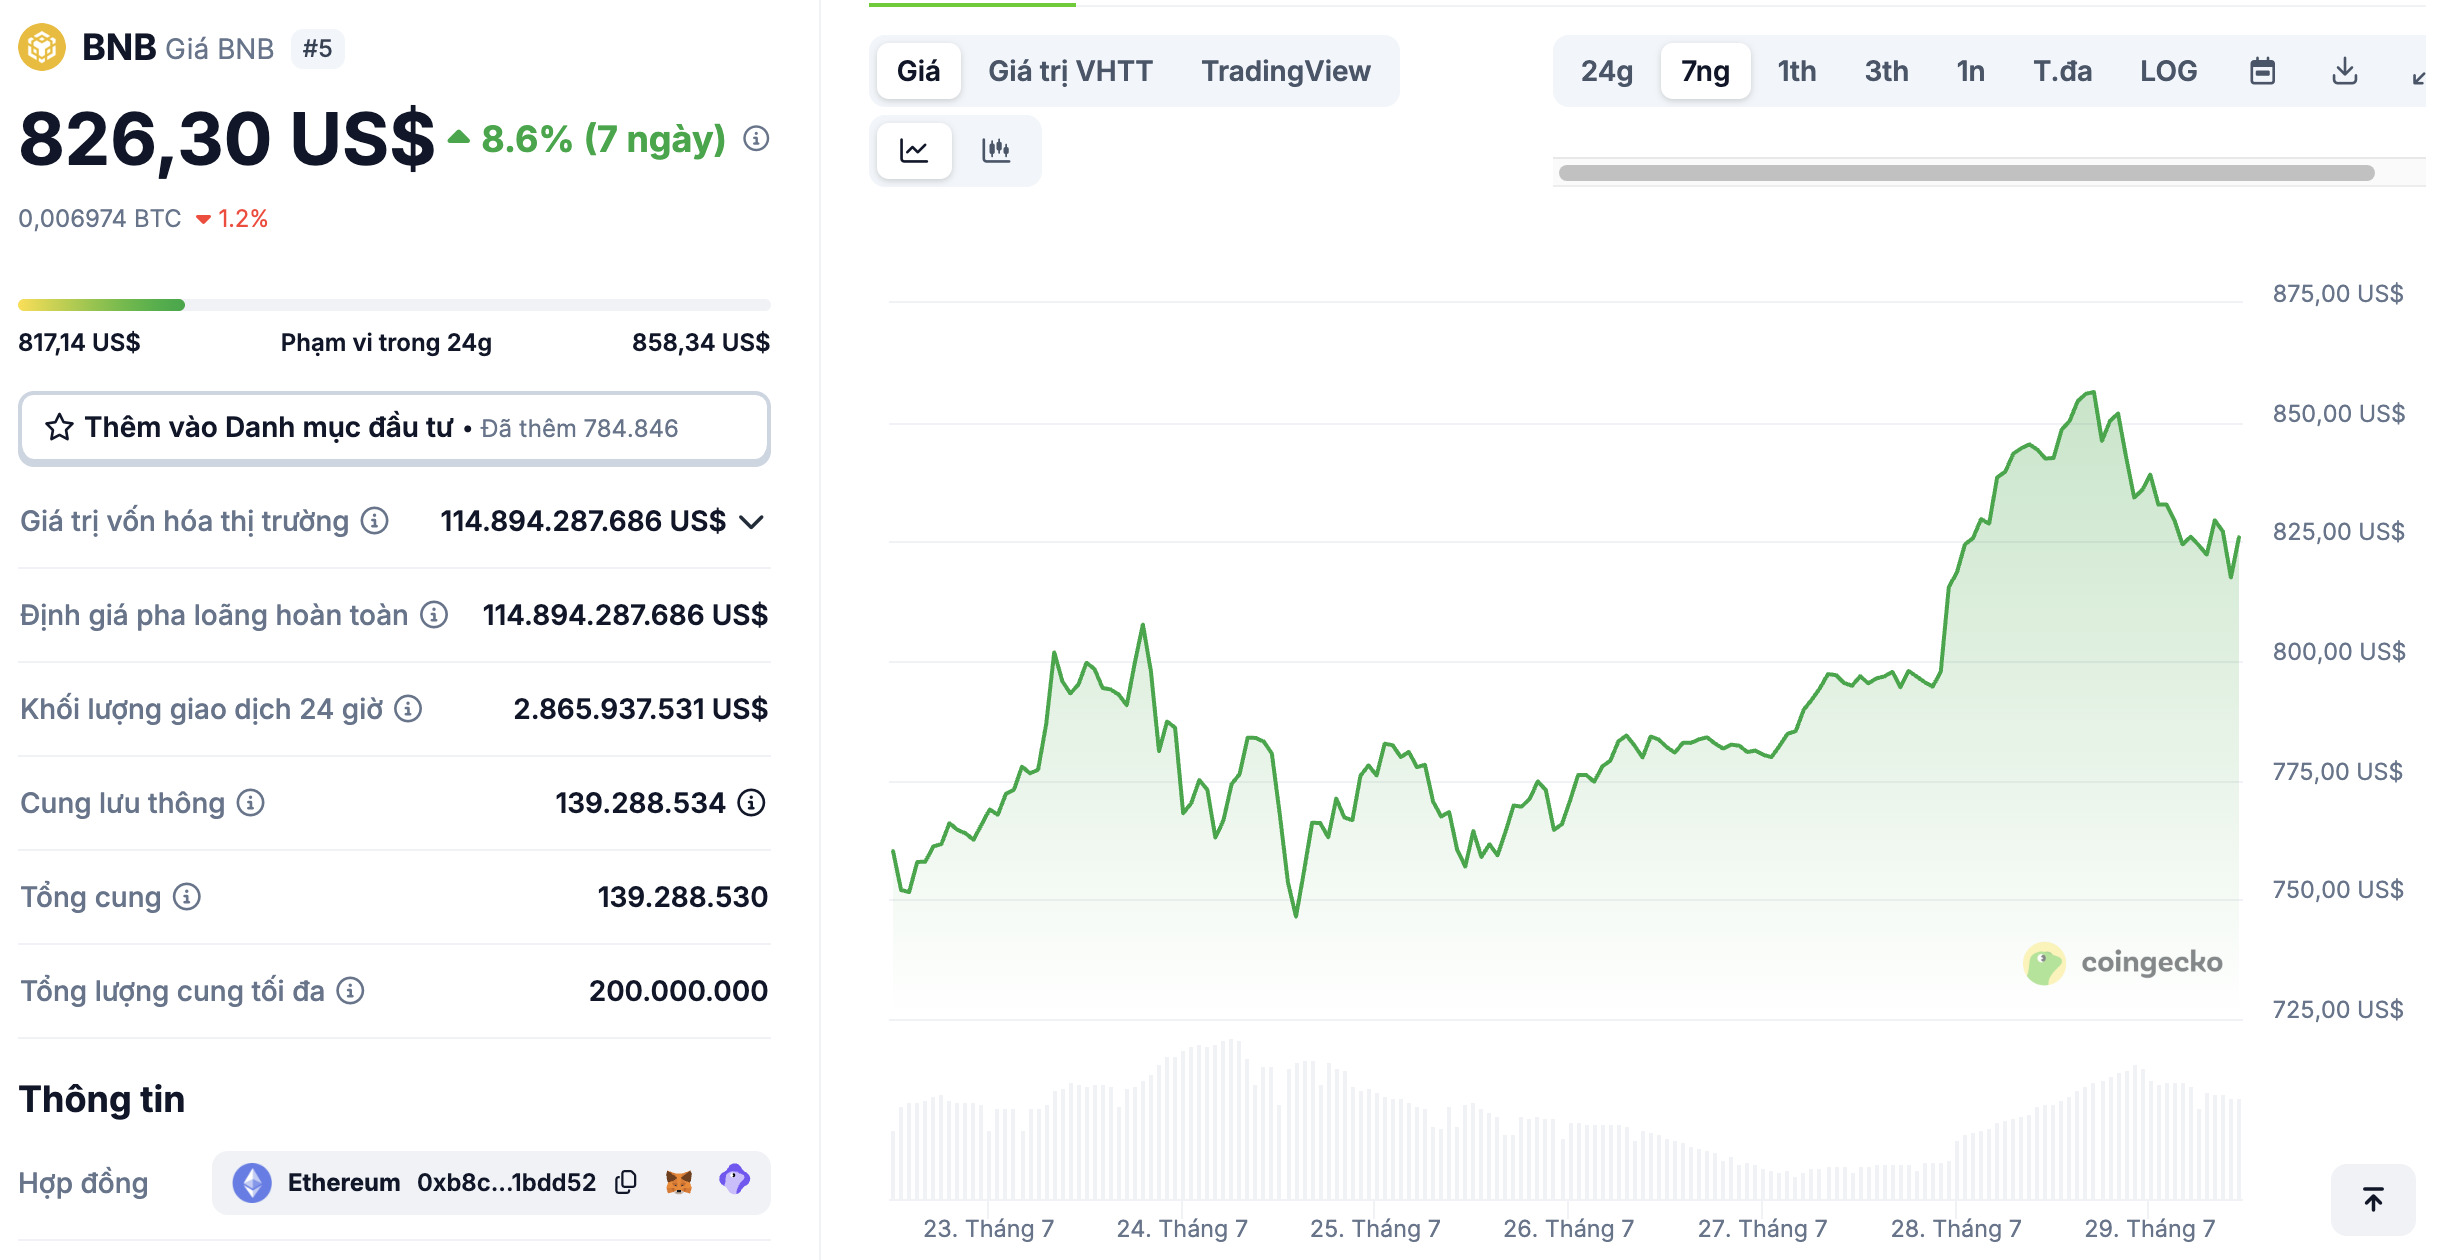Click the 2.865.937.531 US$ volume value
The image size is (2442, 1260).
coord(641,709)
